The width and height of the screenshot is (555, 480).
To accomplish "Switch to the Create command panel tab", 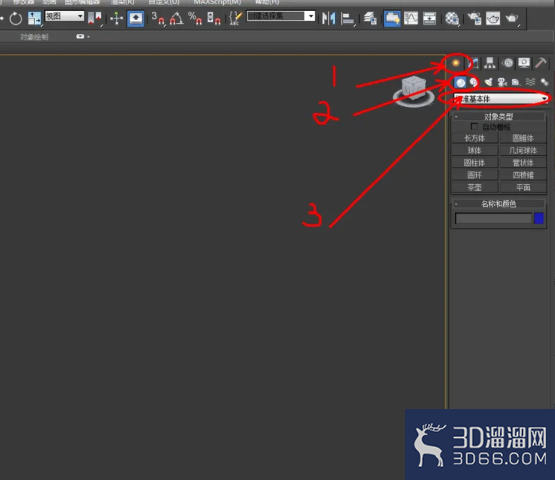I will click(456, 63).
